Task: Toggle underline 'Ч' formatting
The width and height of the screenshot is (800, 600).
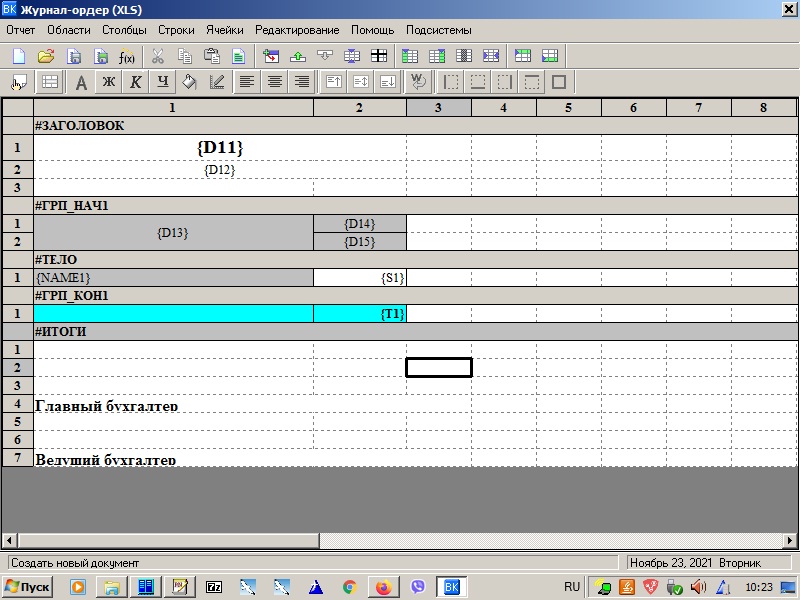Action: coord(162,82)
